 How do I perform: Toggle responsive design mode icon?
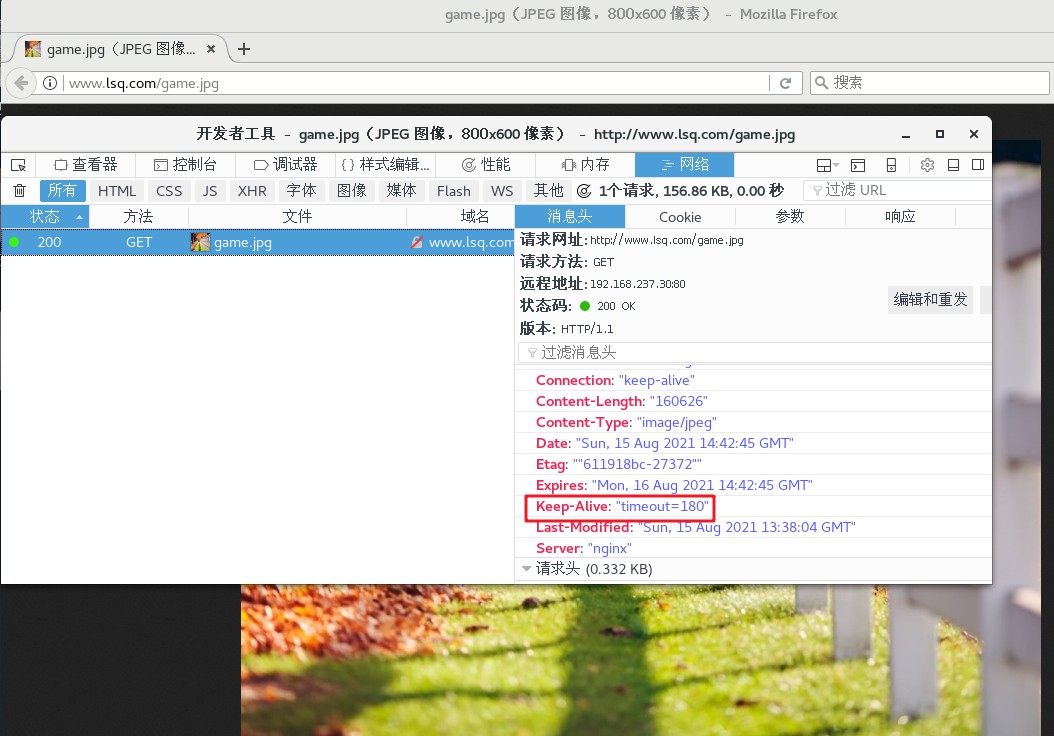point(891,165)
